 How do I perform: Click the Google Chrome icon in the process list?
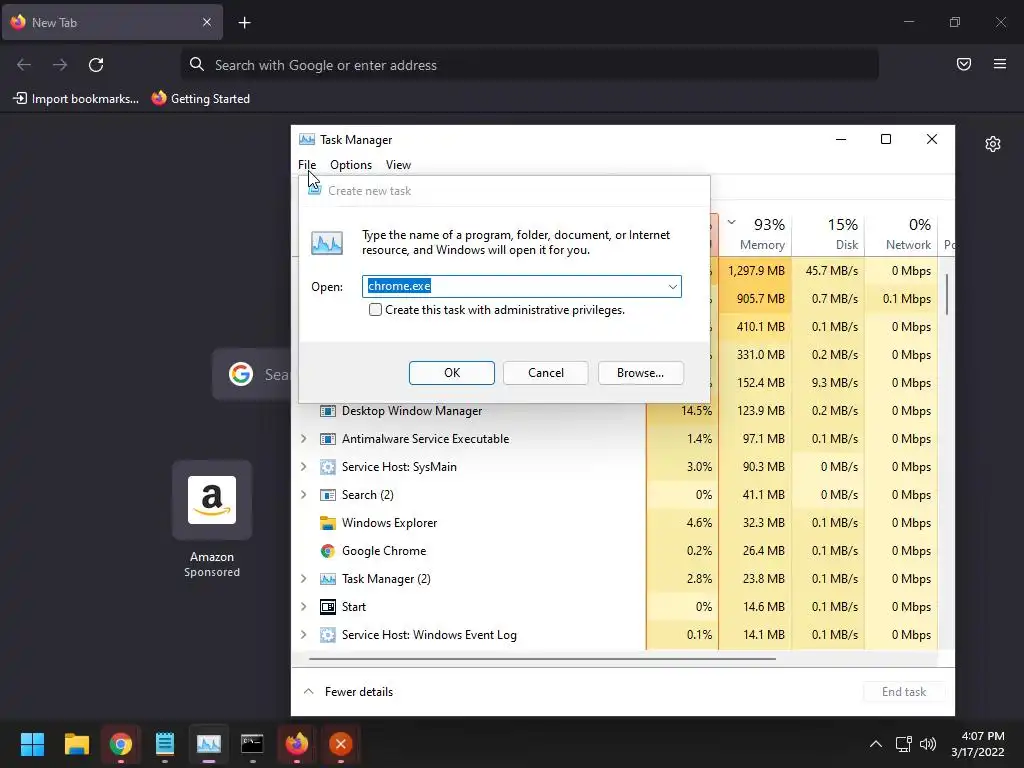click(x=328, y=551)
